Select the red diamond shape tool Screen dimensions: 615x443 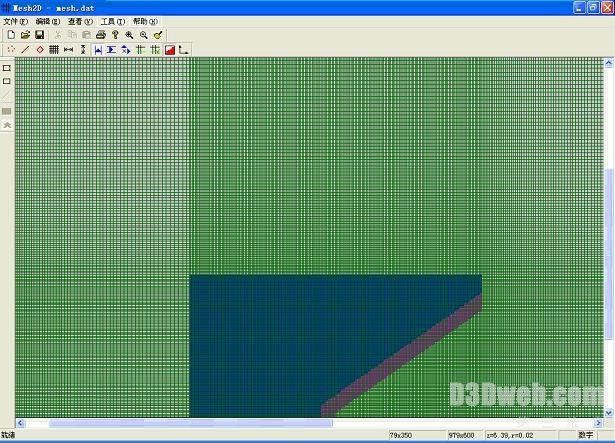click(x=40, y=49)
